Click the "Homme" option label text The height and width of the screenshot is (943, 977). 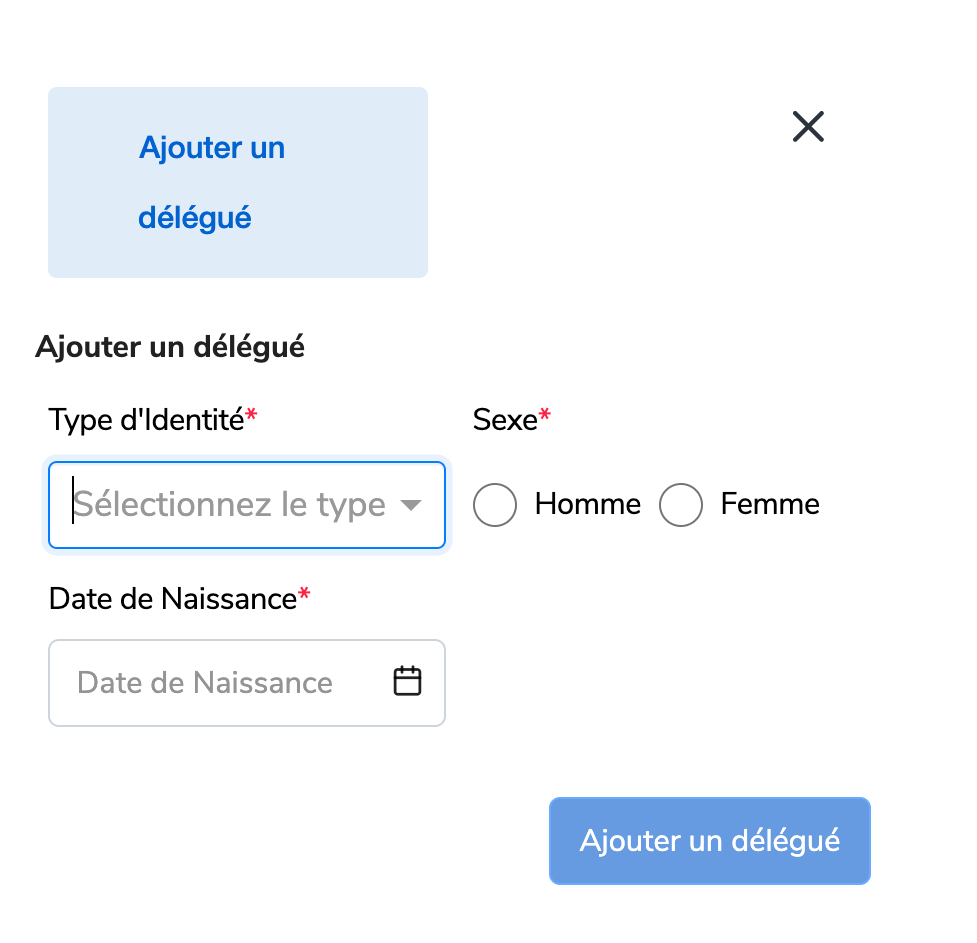587,504
